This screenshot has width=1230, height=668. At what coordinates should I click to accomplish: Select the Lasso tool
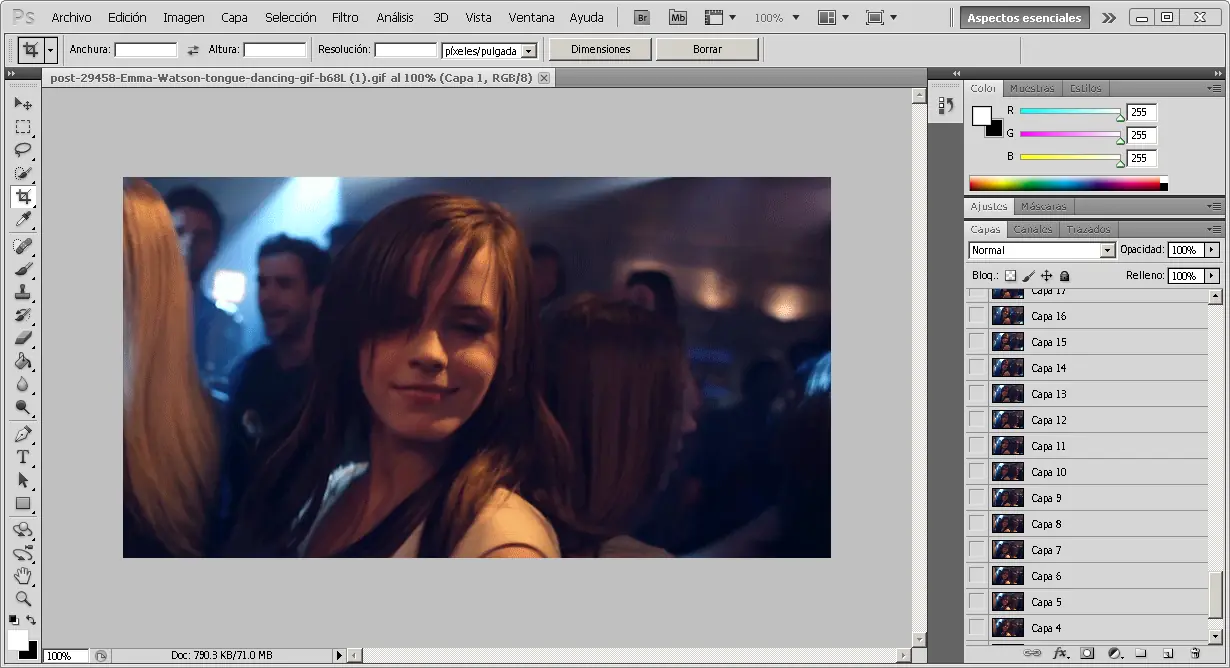22,150
